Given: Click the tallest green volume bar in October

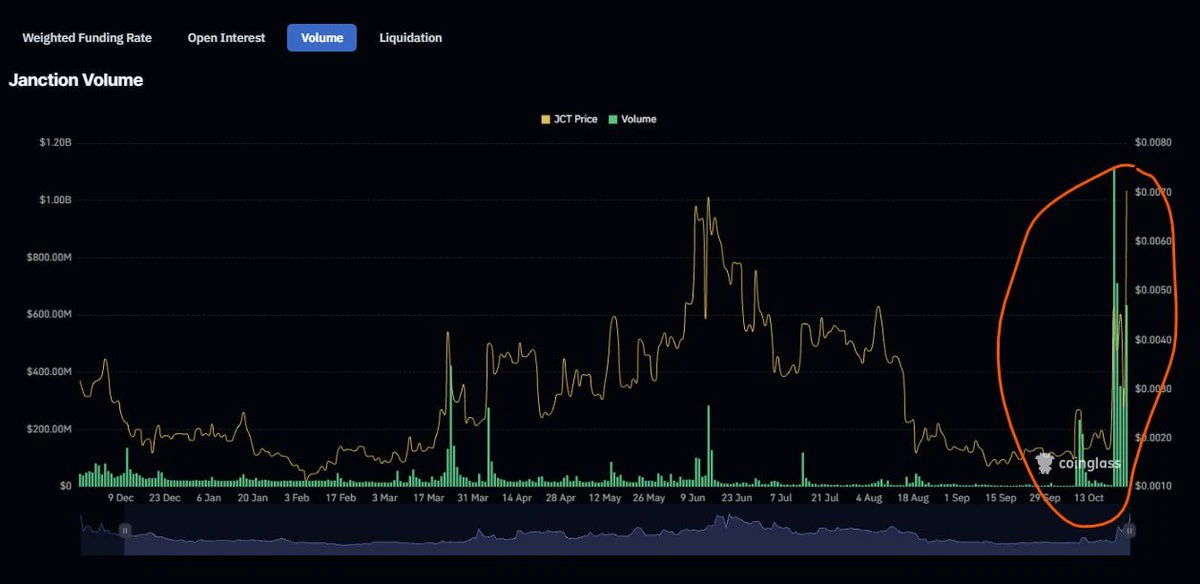Looking at the screenshot, I should (1113, 327).
